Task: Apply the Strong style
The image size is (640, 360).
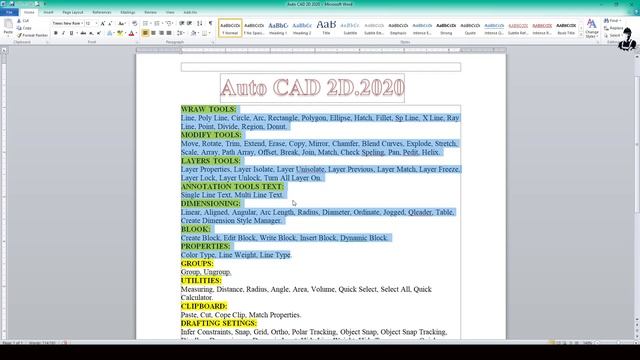Action: (446, 28)
